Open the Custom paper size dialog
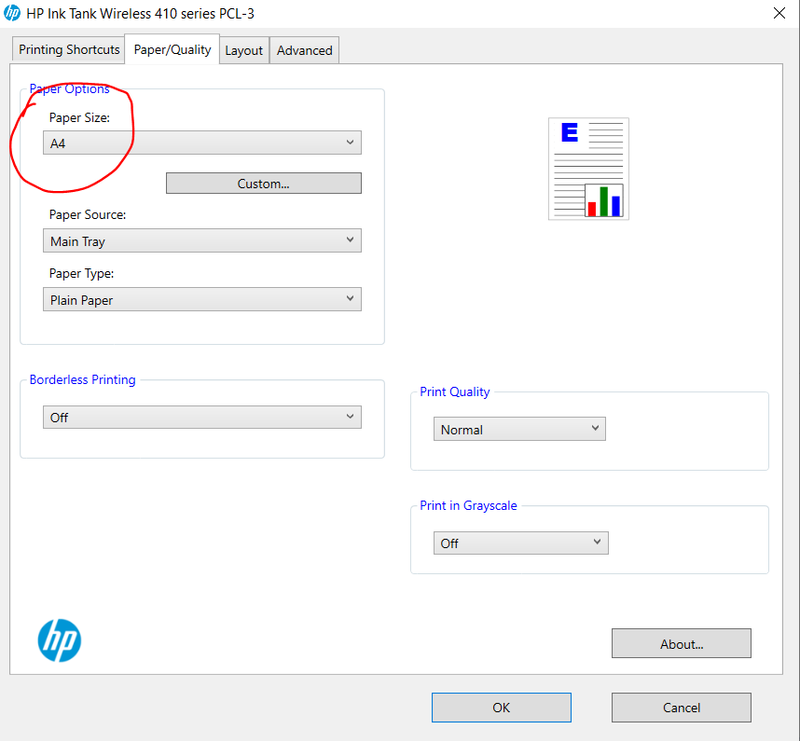 pos(263,183)
